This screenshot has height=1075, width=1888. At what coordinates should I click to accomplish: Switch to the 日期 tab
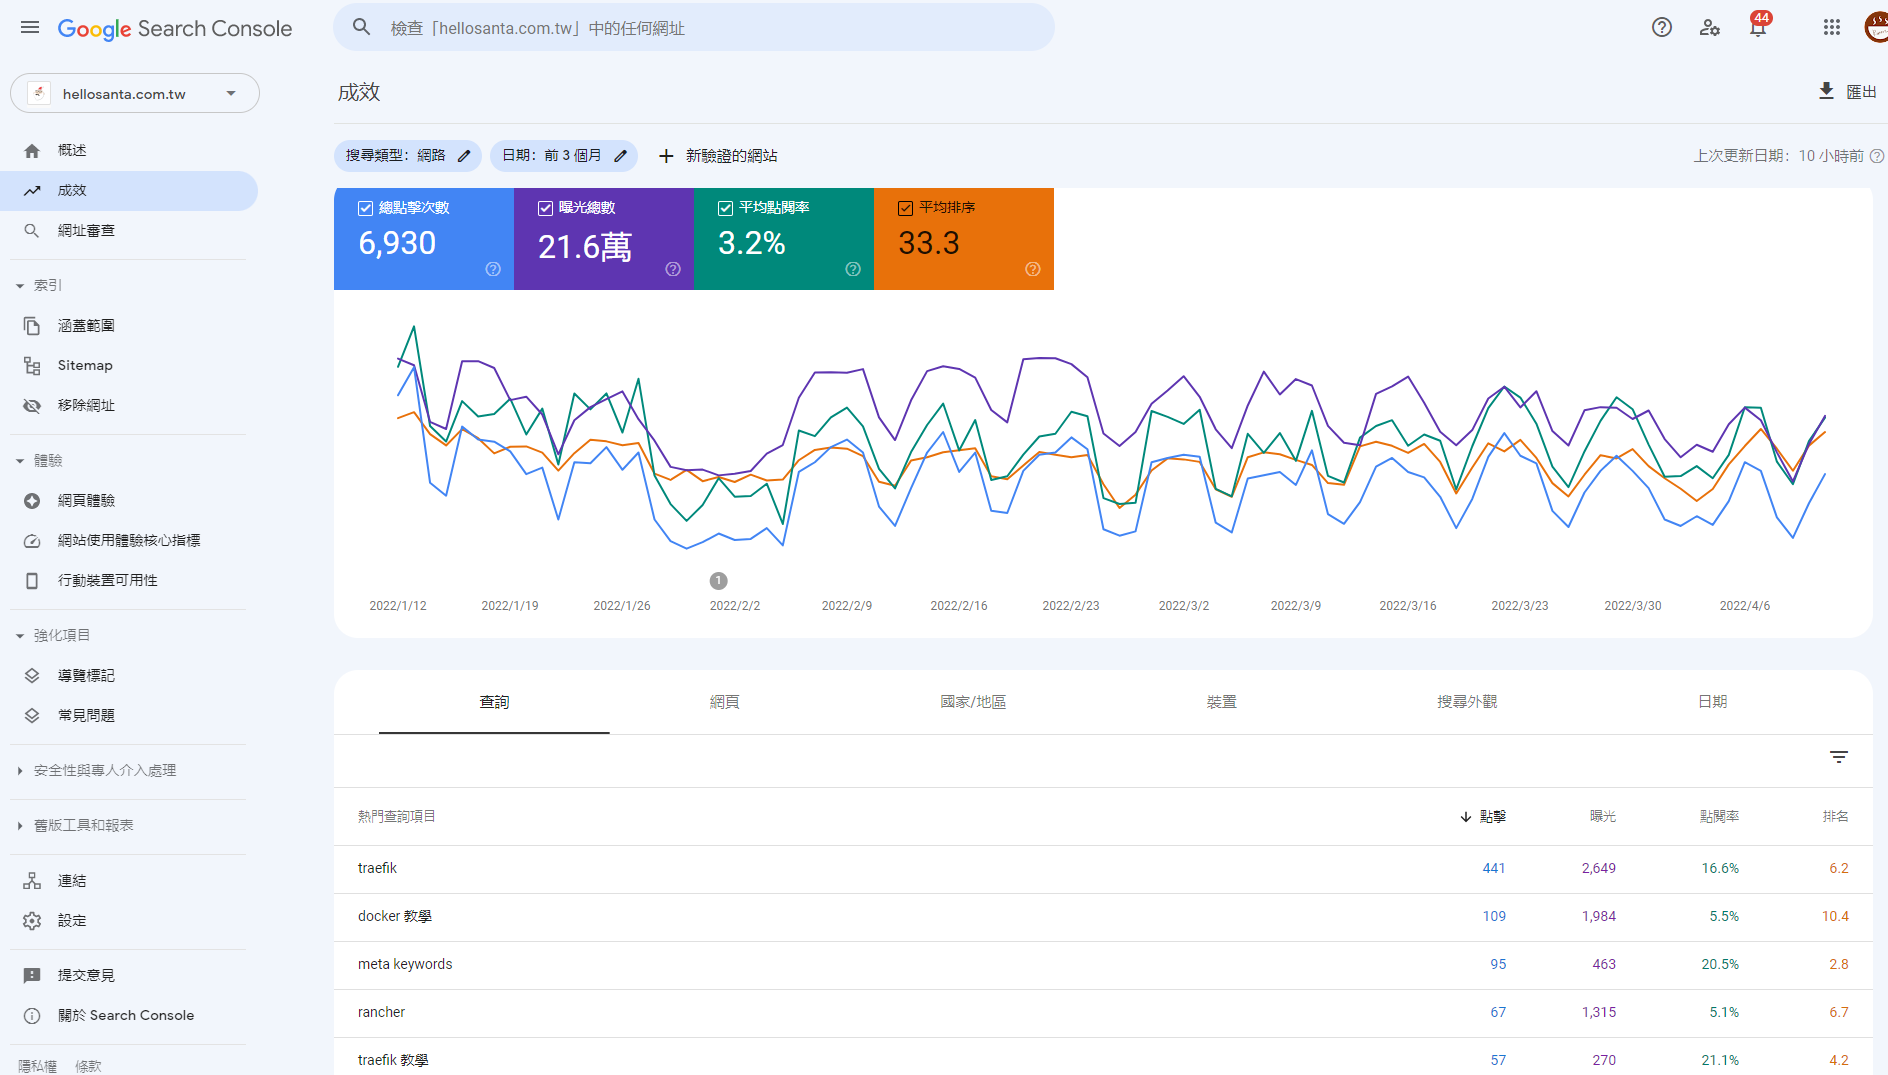[1713, 702]
